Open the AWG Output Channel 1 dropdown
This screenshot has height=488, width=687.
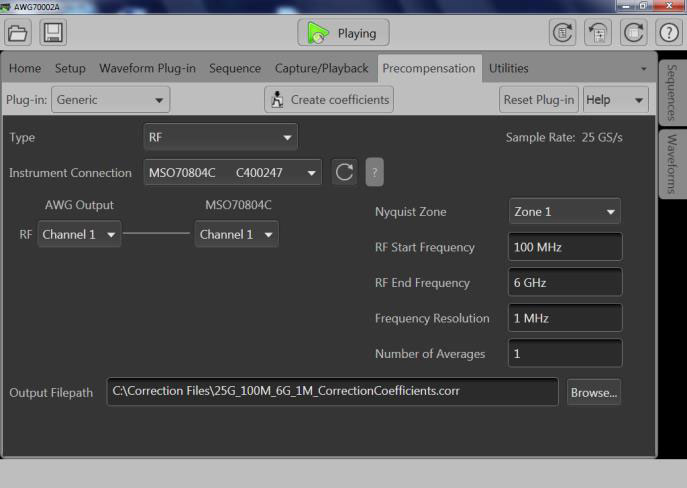79,235
